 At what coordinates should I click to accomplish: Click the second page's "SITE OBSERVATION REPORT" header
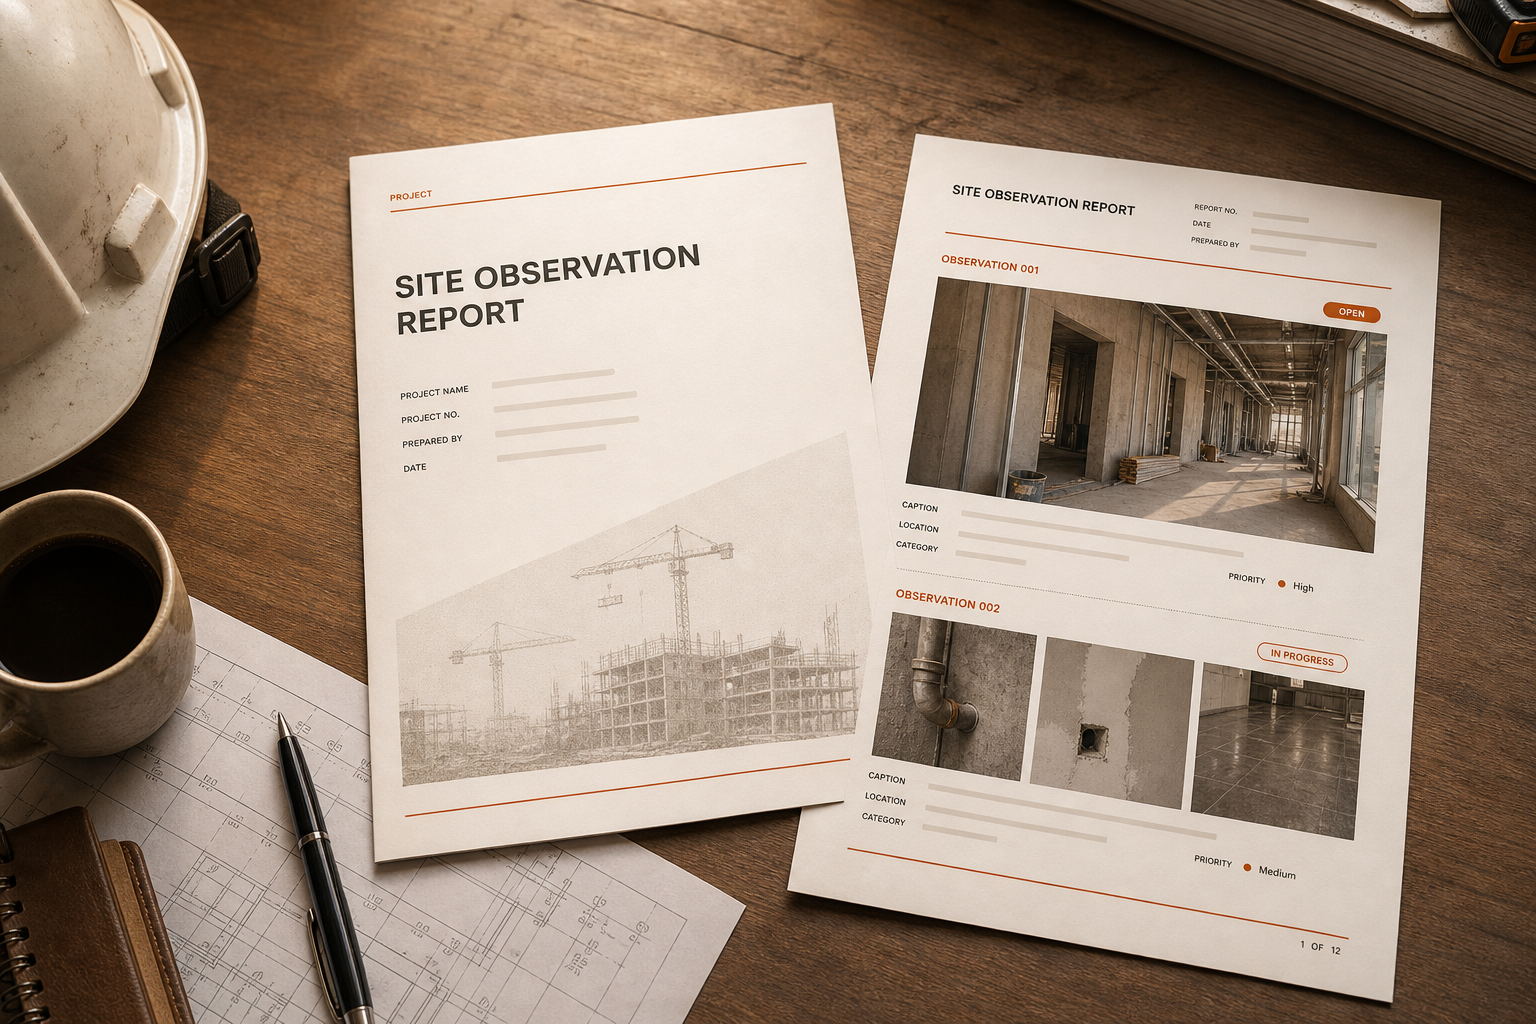[1043, 199]
